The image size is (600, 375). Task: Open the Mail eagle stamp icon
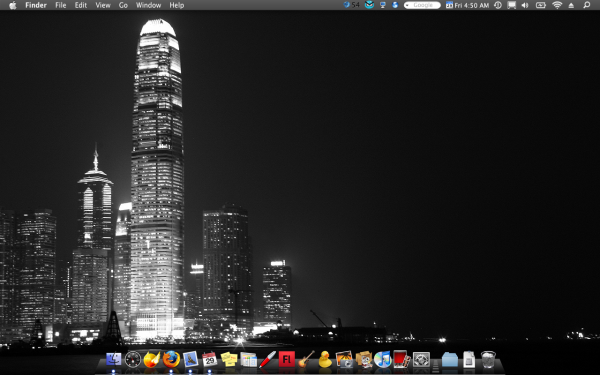(191, 359)
